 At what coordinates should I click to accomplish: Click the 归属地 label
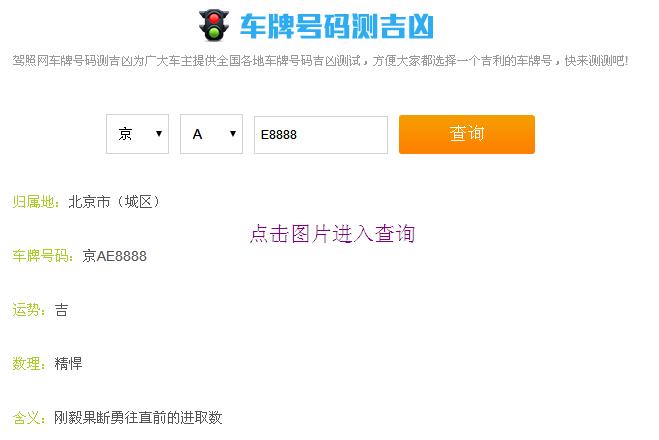tap(36, 202)
